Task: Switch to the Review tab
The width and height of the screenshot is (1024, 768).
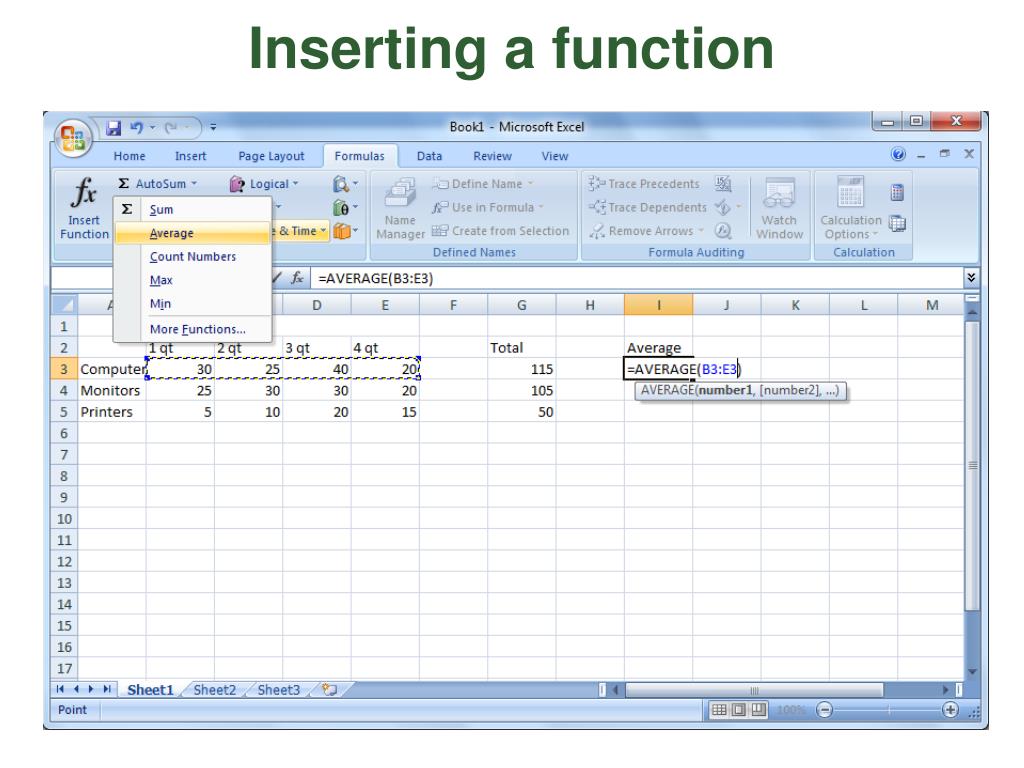Action: tap(492, 157)
